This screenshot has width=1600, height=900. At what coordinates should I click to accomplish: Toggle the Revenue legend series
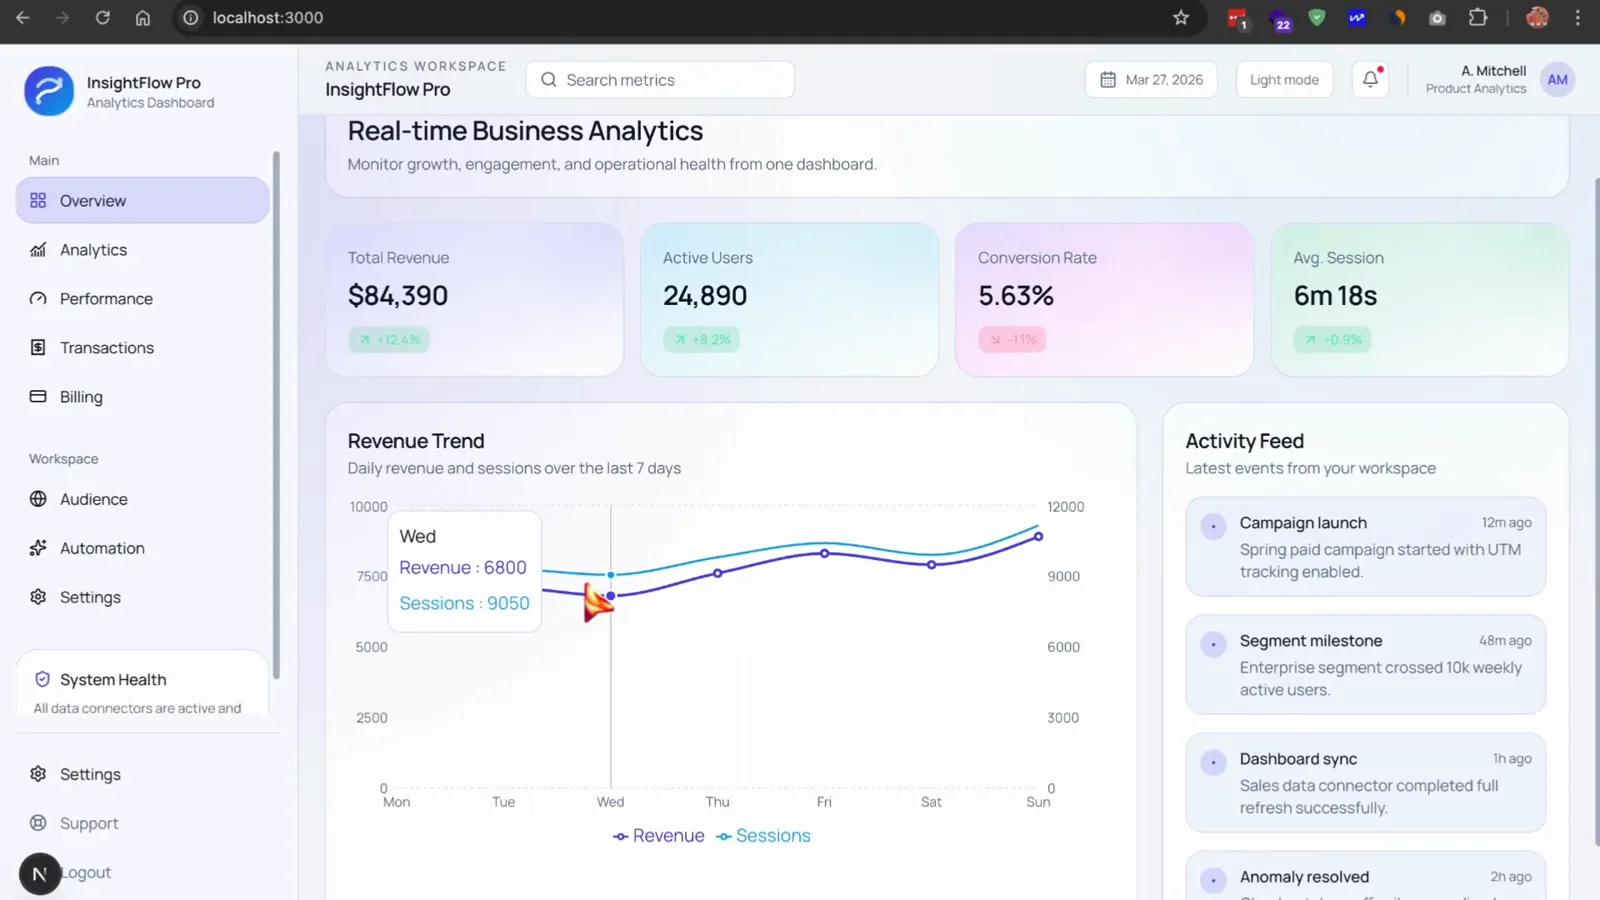[x=659, y=836]
